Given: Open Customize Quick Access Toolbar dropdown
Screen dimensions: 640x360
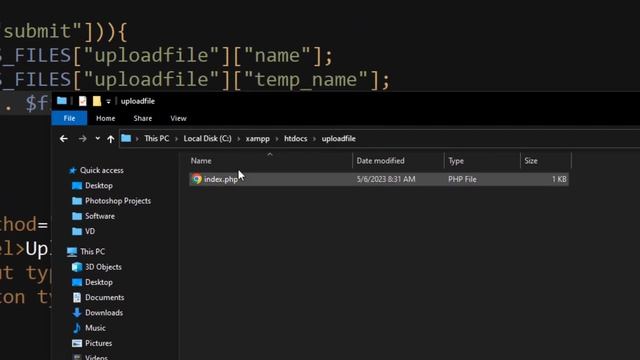Looking at the screenshot, I should pyautogui.click(x=108, y=101).
